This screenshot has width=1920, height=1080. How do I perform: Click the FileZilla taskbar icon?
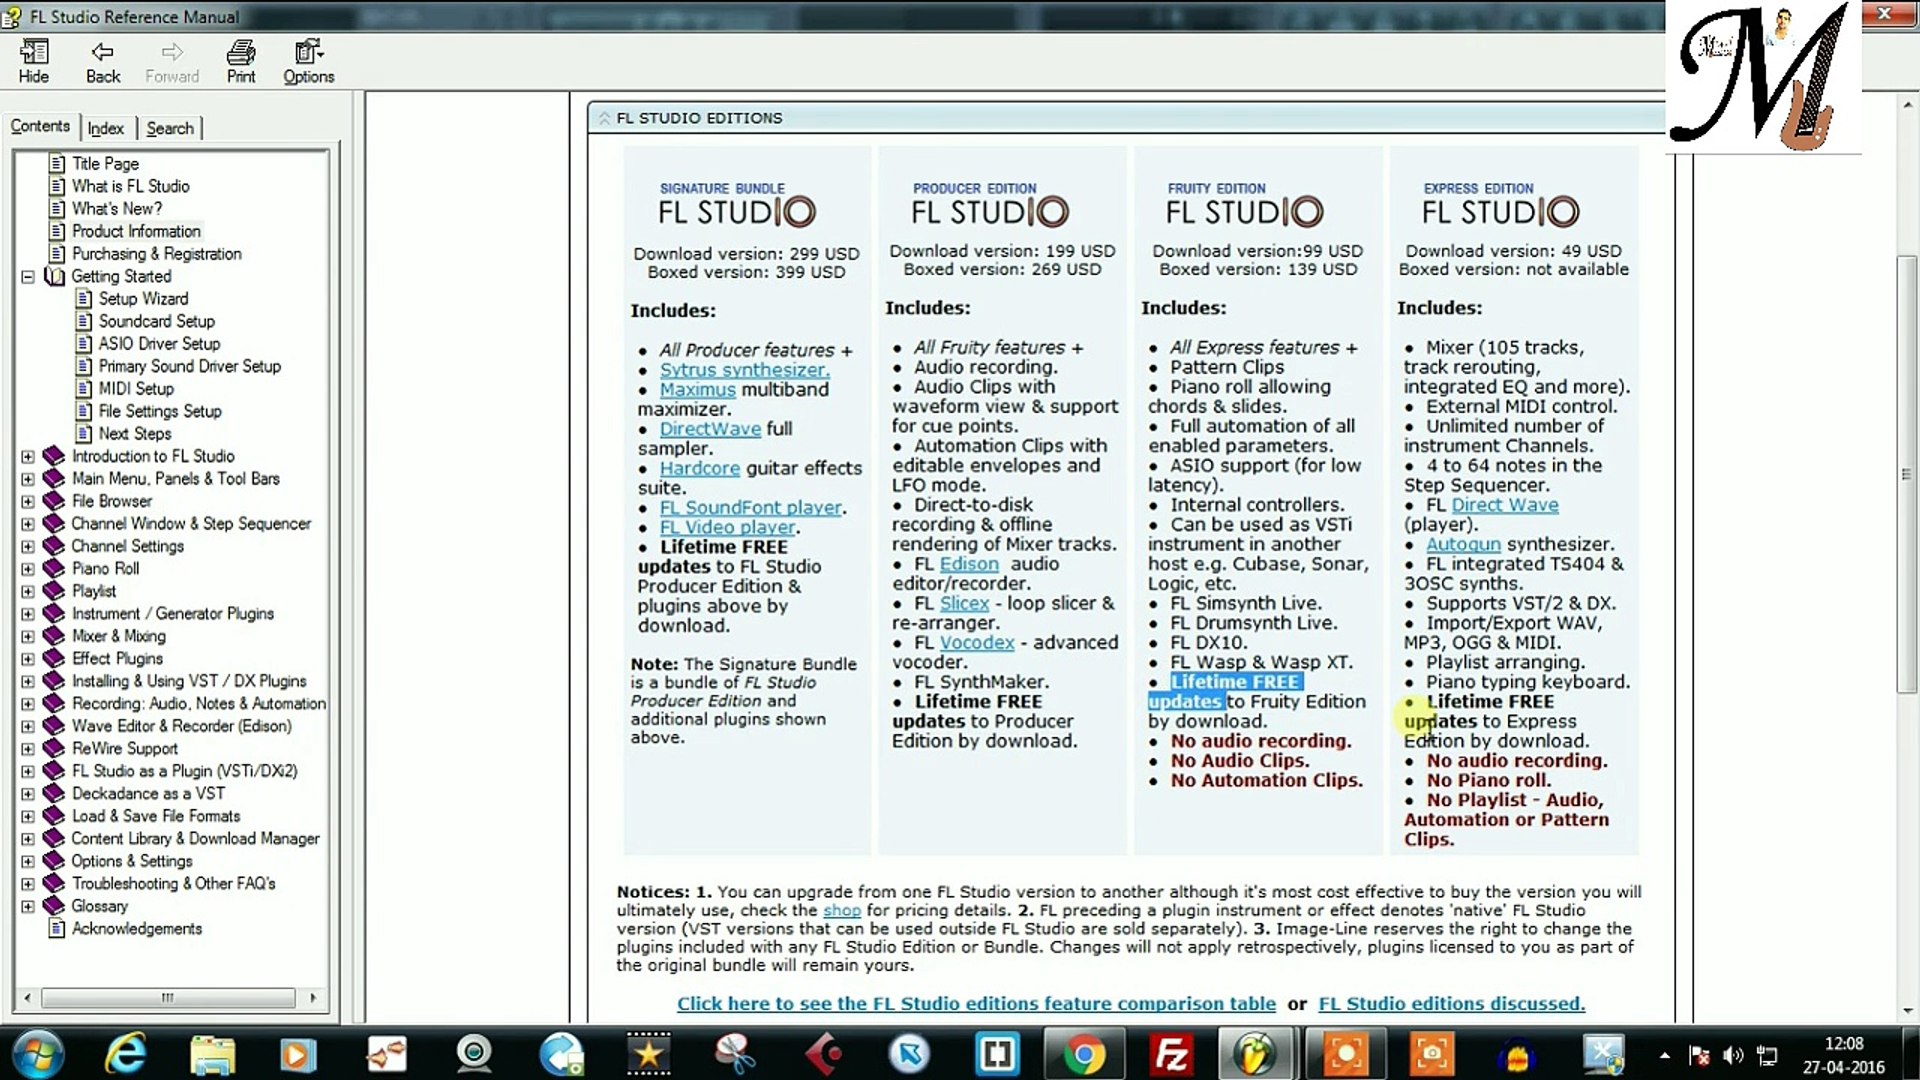point(1170,1054)
